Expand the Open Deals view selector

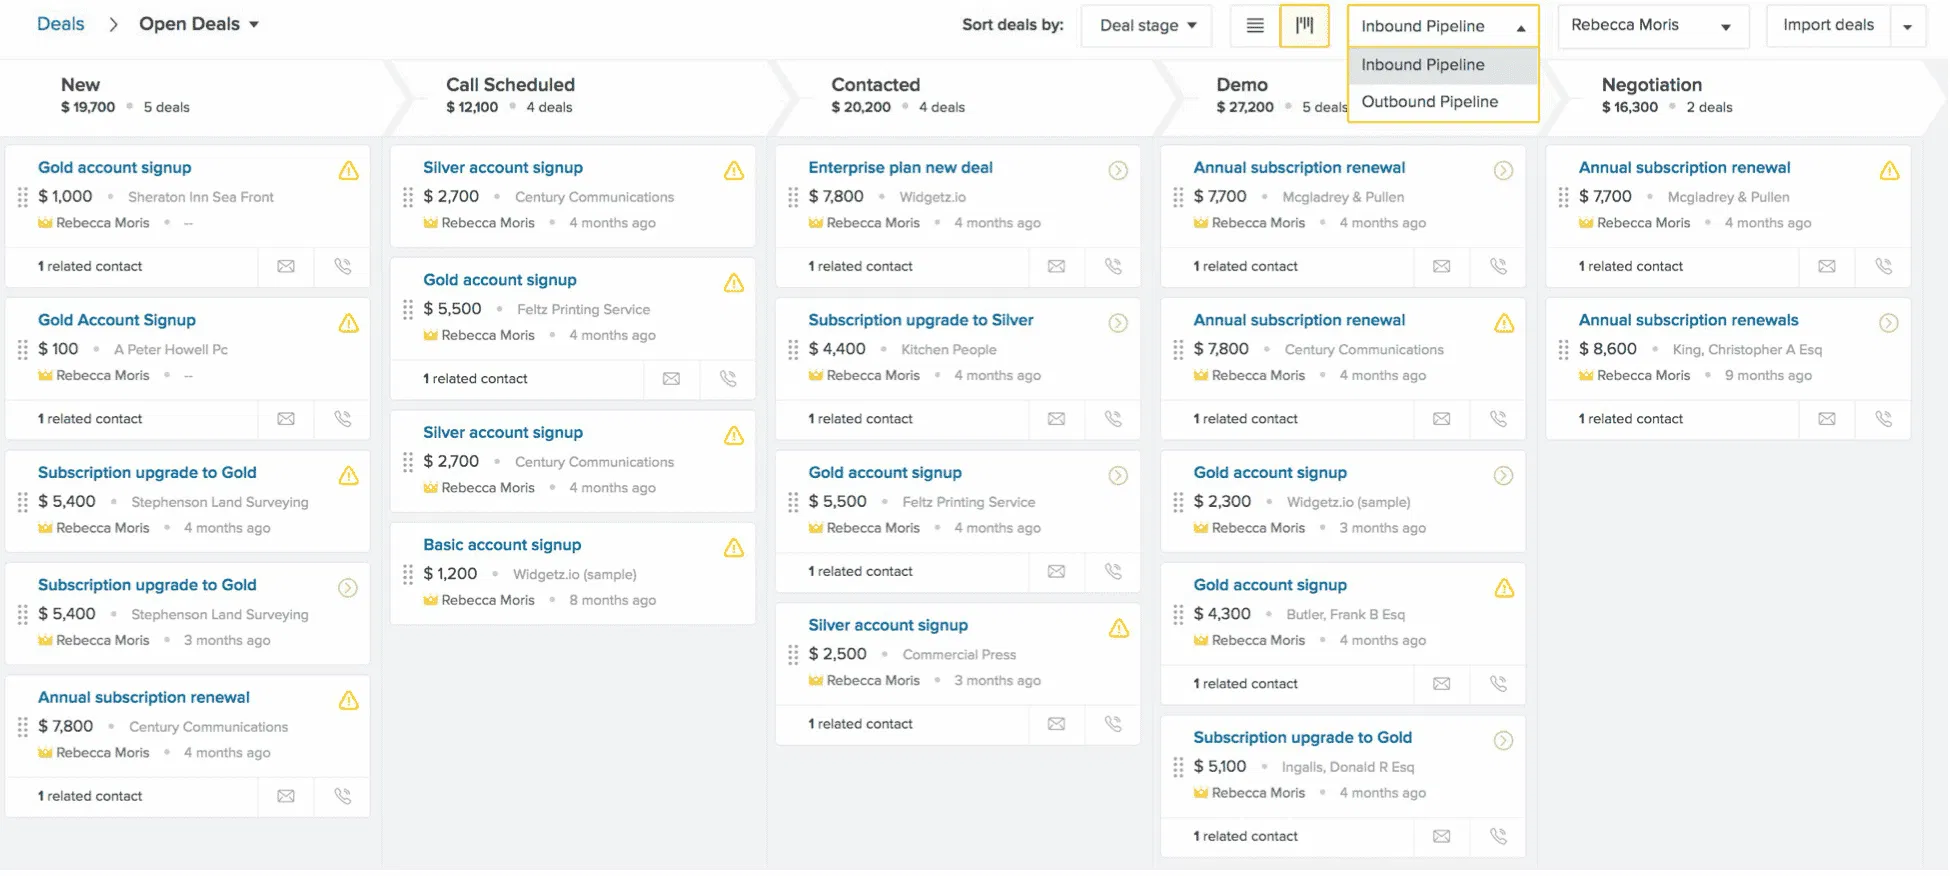(199, 24)
